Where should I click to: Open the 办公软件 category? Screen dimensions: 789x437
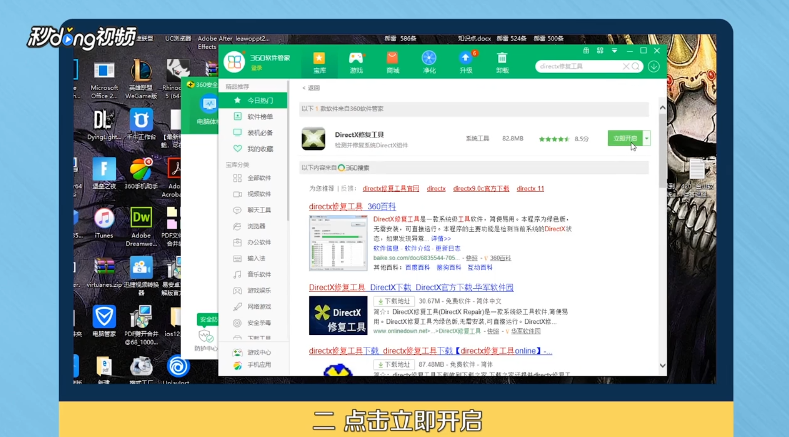point(254,242)
